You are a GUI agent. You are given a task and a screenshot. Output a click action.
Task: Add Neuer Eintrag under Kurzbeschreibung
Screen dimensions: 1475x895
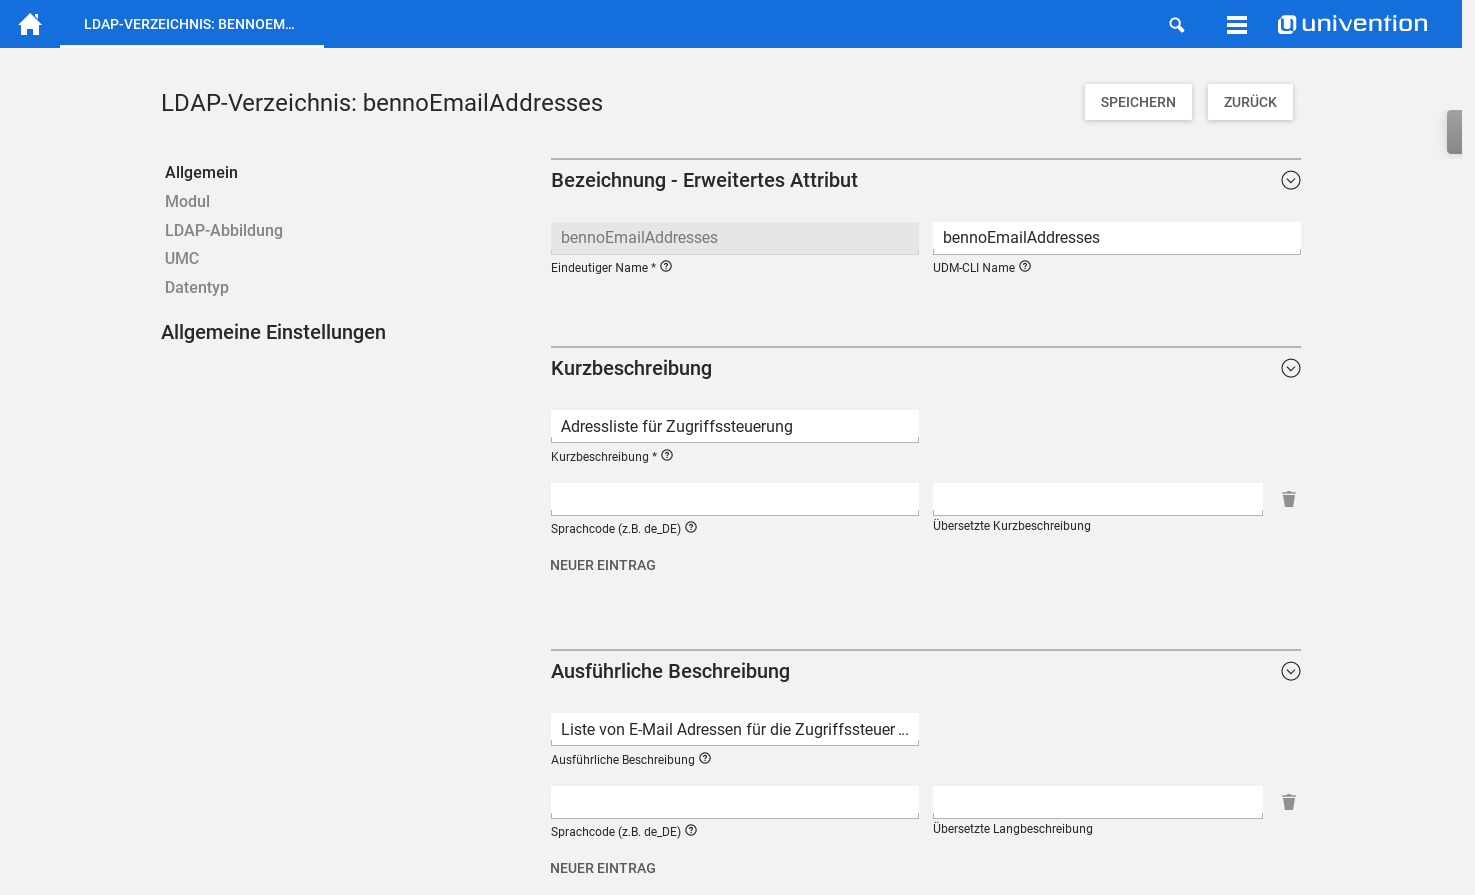point(603,565)
